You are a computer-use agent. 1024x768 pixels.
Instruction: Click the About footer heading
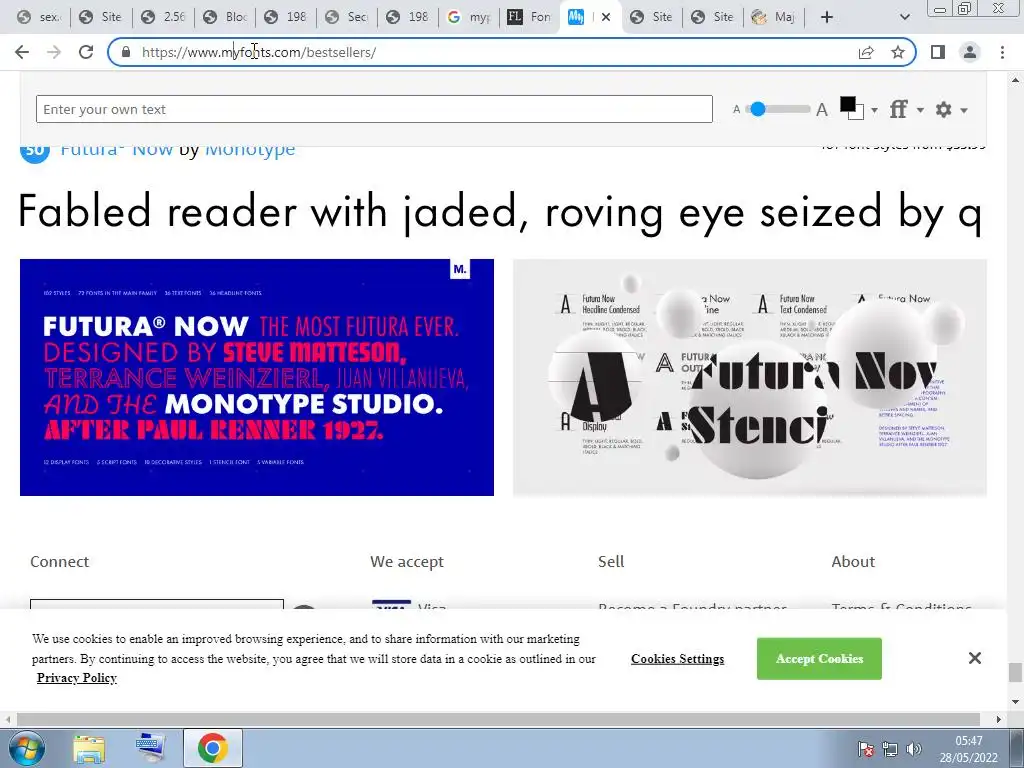click(x=853, y=562)
